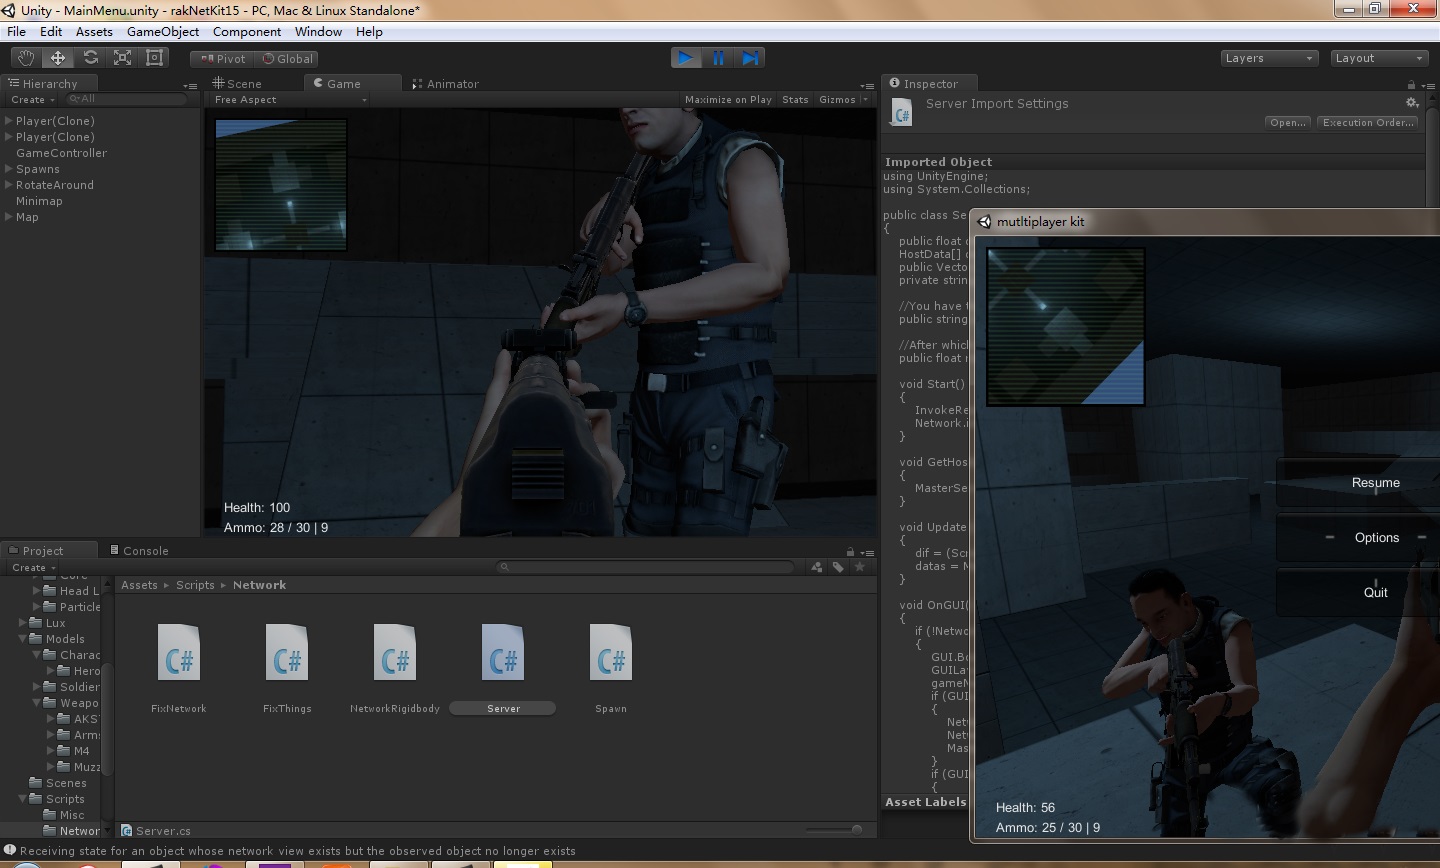Open the Edit menu
This screenshot has height=868, width=1440.
pos(51,31)
